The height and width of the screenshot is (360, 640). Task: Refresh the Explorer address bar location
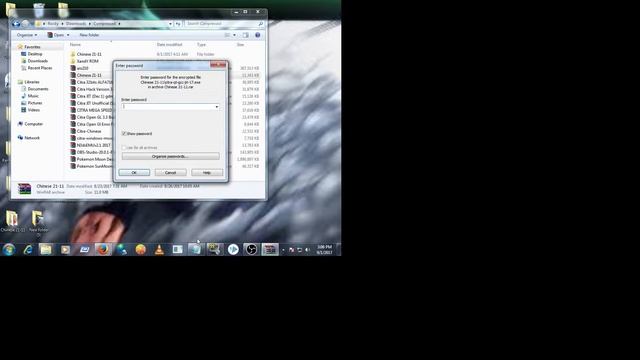click(178, 24)
